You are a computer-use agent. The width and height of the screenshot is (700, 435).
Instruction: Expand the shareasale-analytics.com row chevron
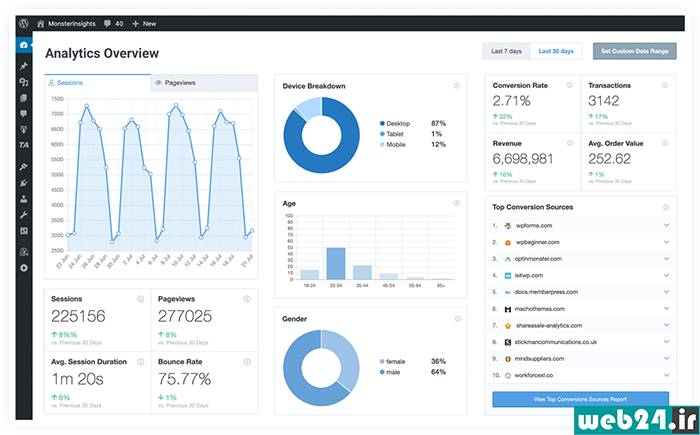(x=666, y=325)
